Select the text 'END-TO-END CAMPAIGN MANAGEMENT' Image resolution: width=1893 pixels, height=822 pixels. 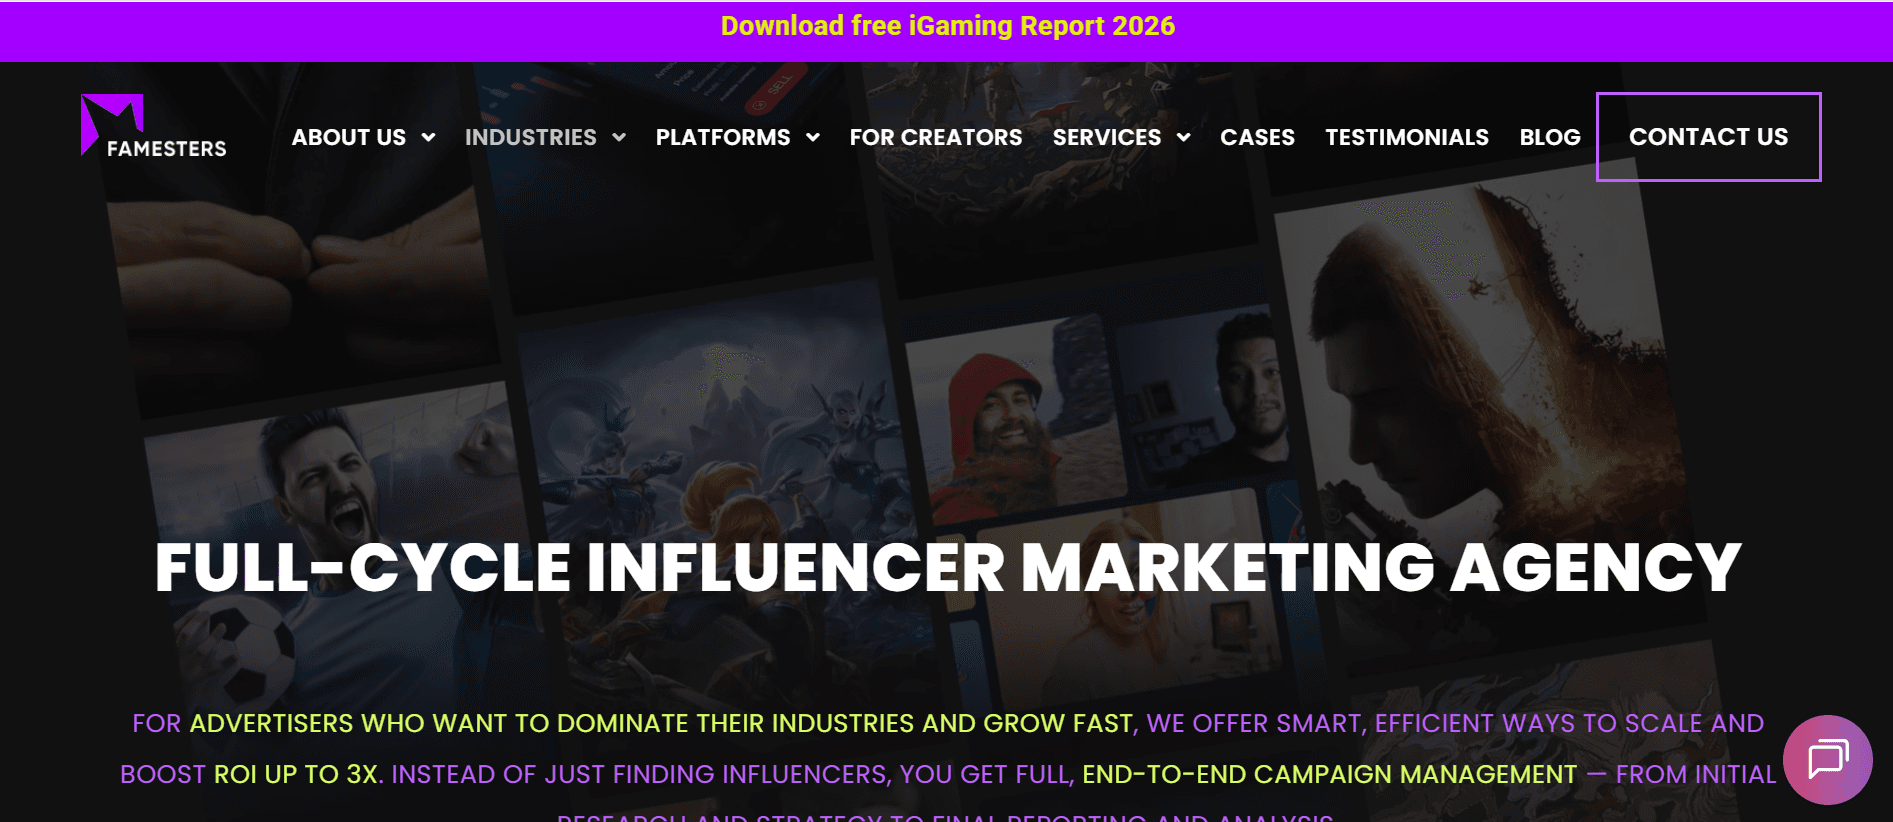click(x=1329, y=774)
